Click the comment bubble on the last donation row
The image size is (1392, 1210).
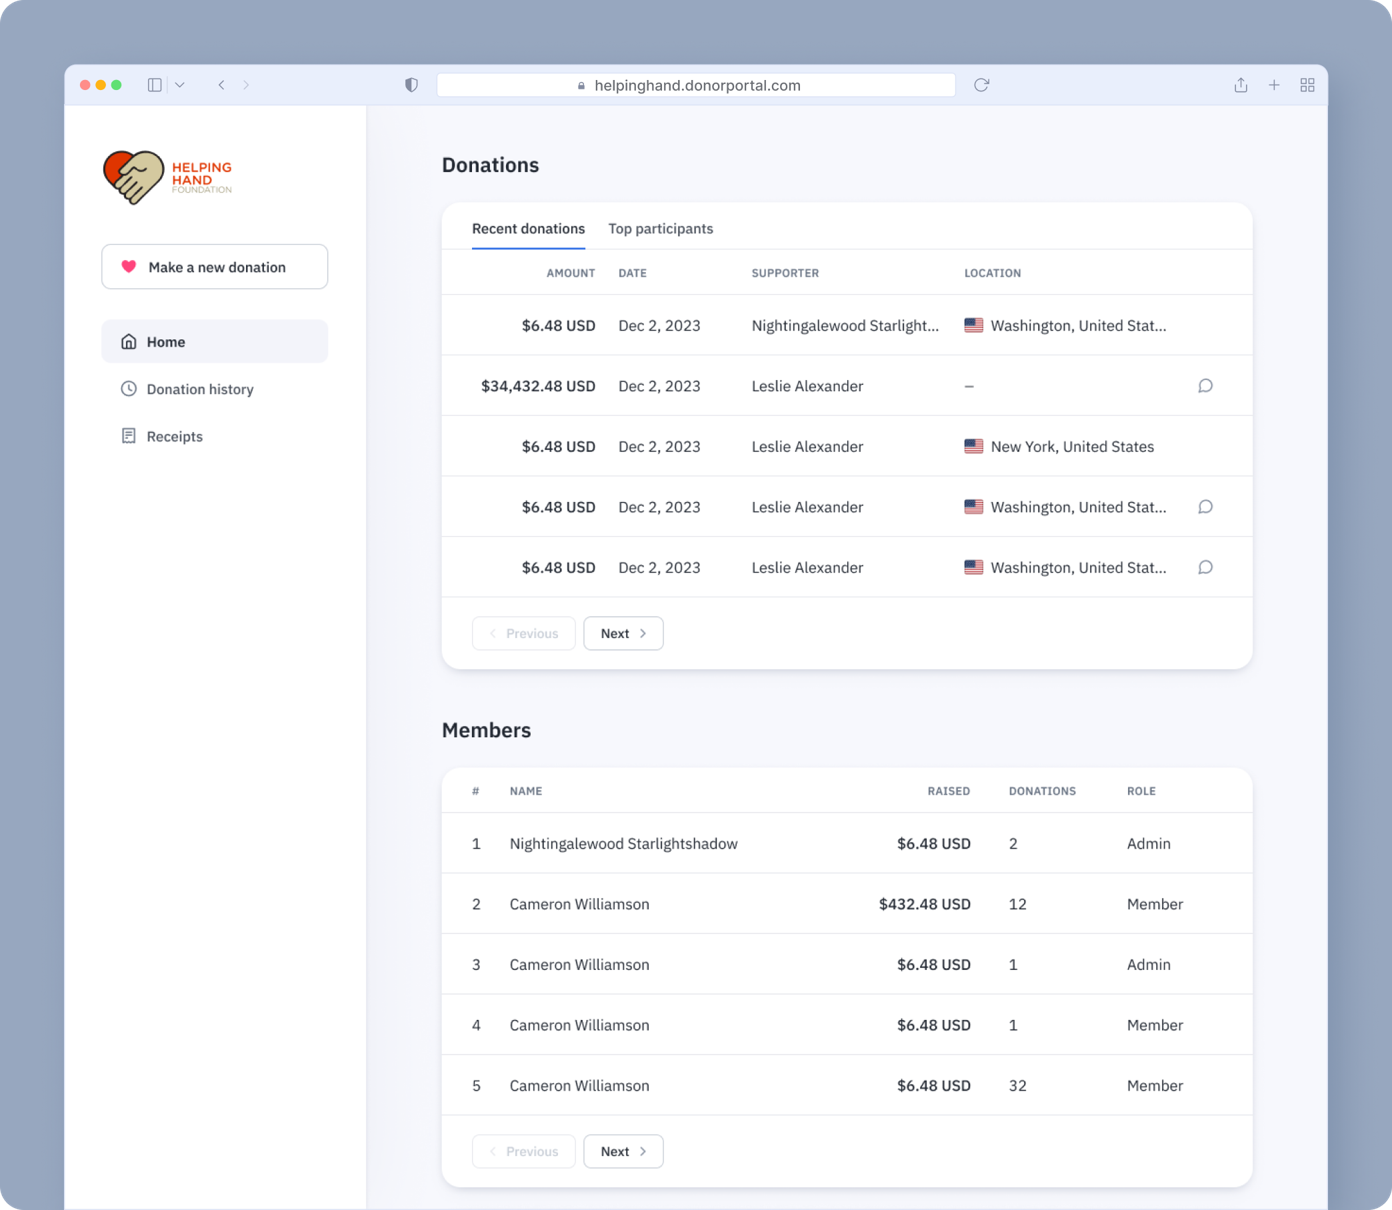tap(1205, 567)
